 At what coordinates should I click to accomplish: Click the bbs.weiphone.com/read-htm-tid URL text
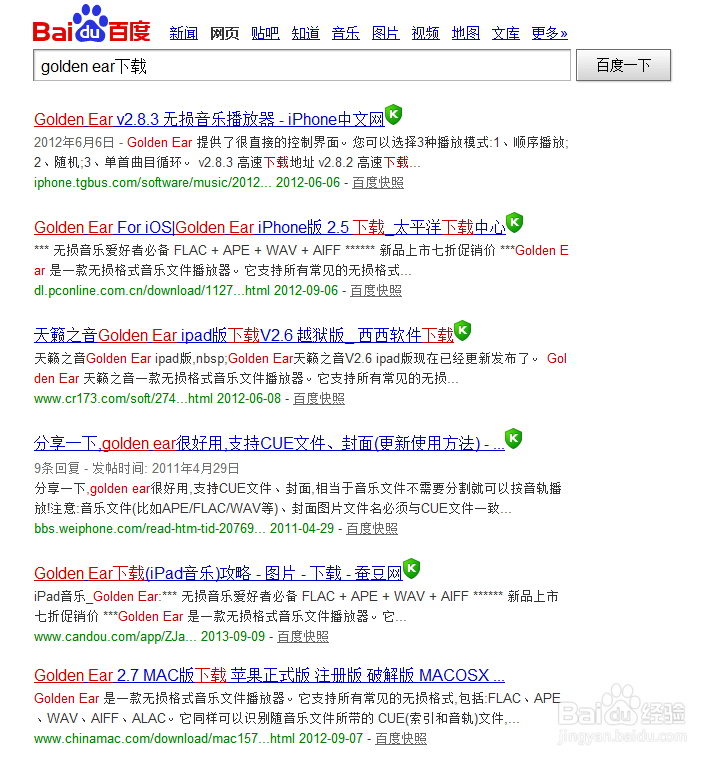pyautogui.click(x=150, y=528)
